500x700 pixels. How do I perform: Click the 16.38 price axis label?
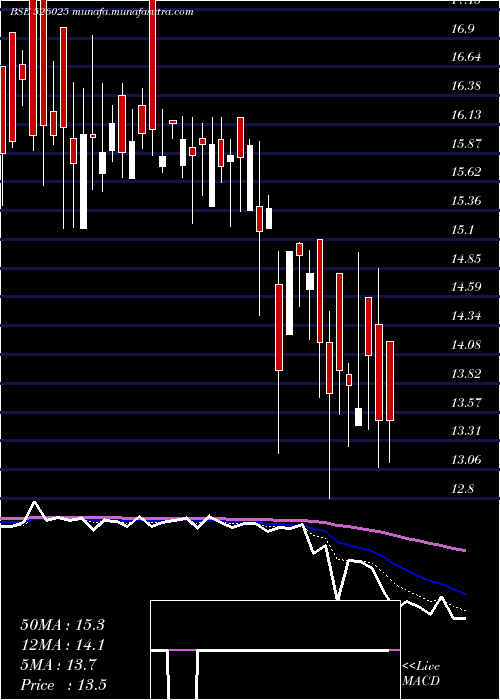coord(467,86)
